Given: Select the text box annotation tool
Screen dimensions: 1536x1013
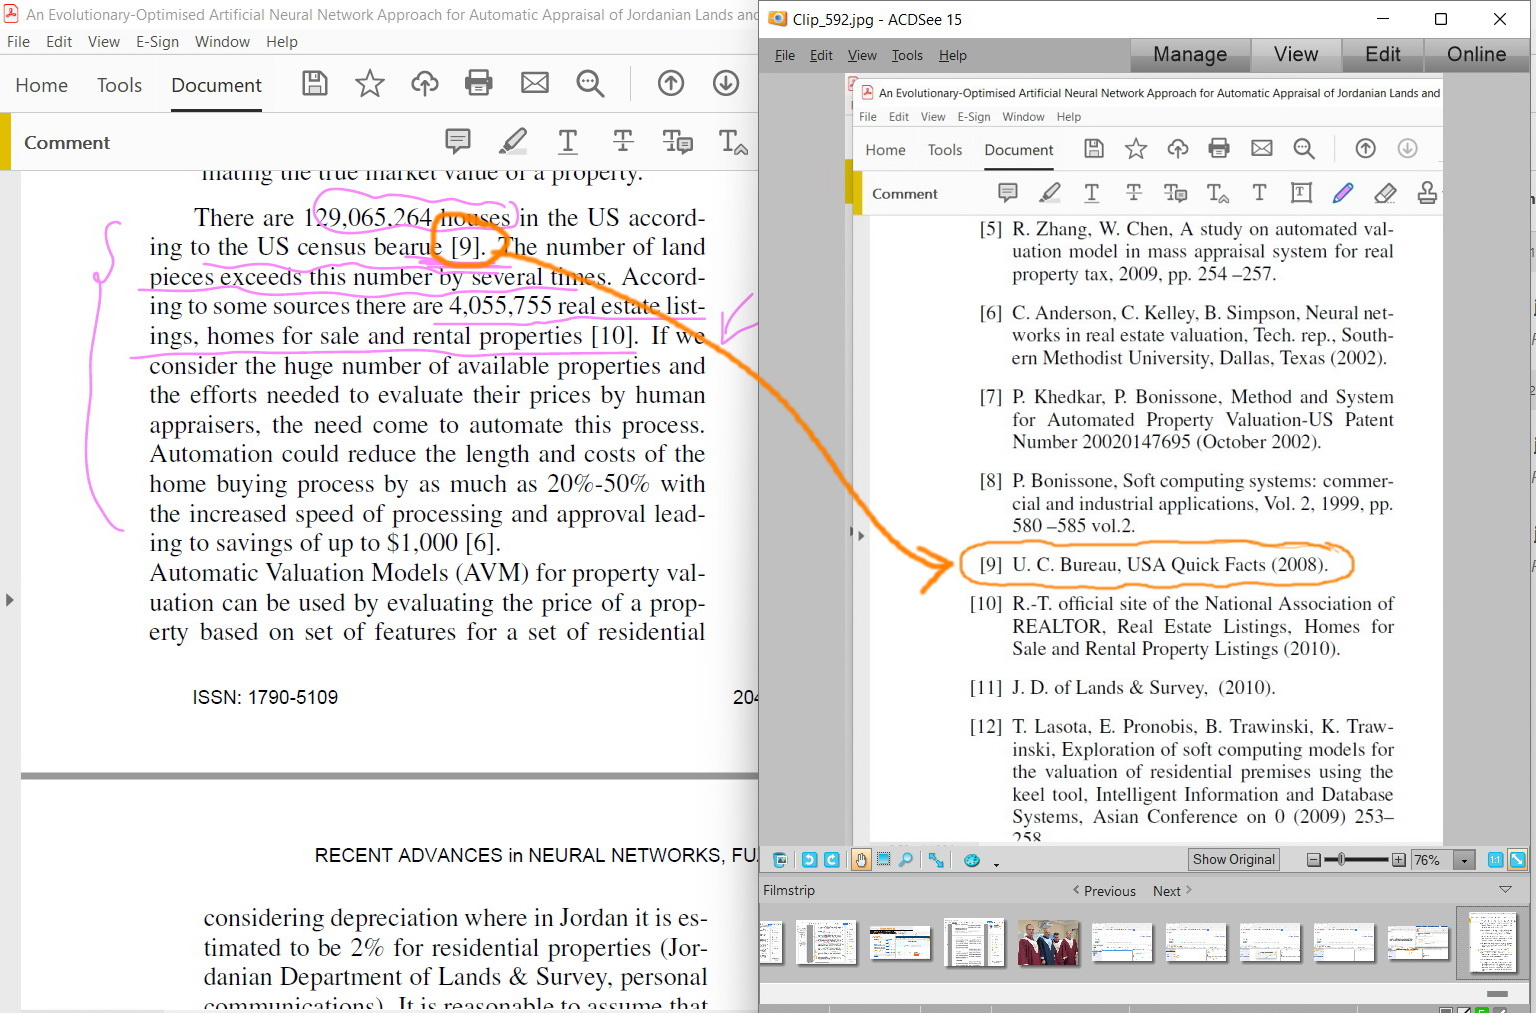Looking at the screenshot, I should pos(1301,192).
